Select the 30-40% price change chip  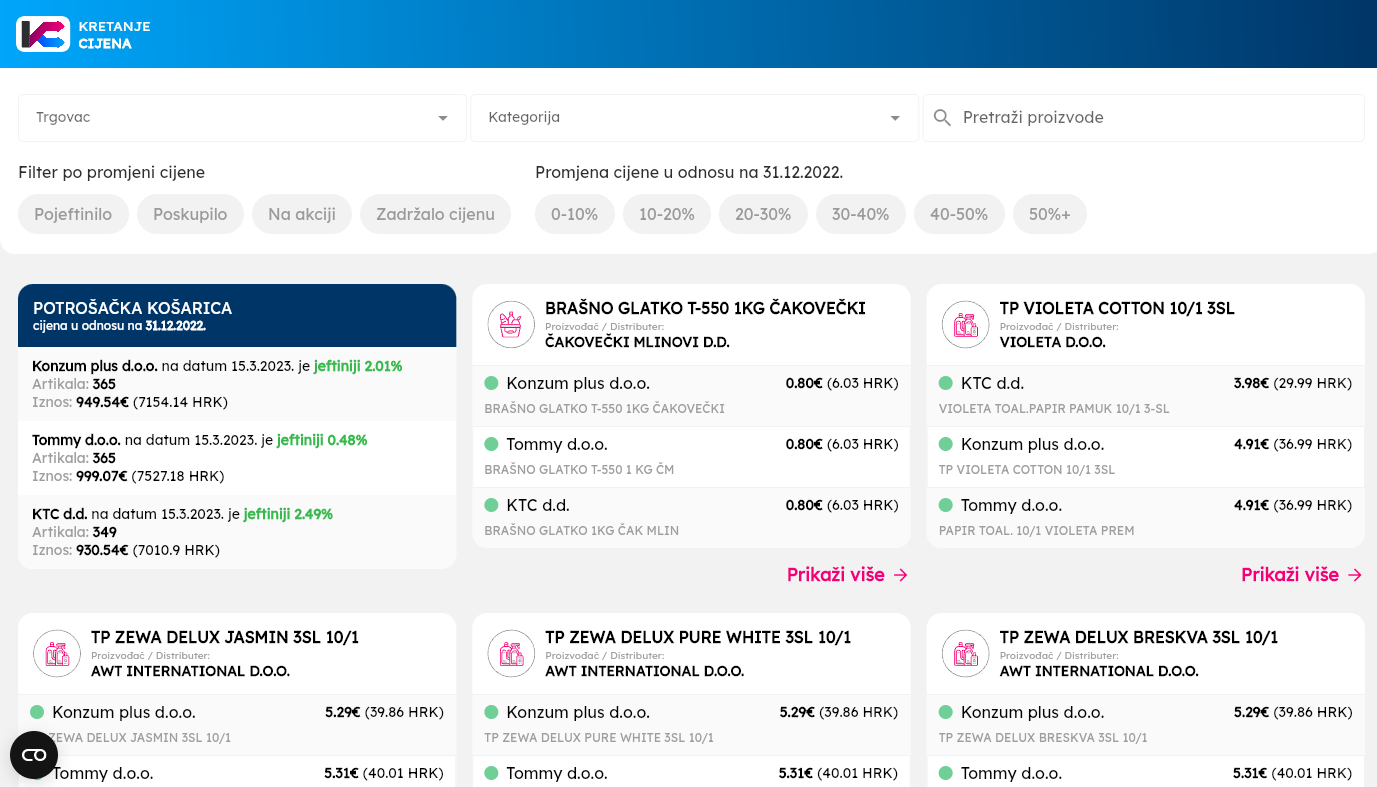click(860, 214)
